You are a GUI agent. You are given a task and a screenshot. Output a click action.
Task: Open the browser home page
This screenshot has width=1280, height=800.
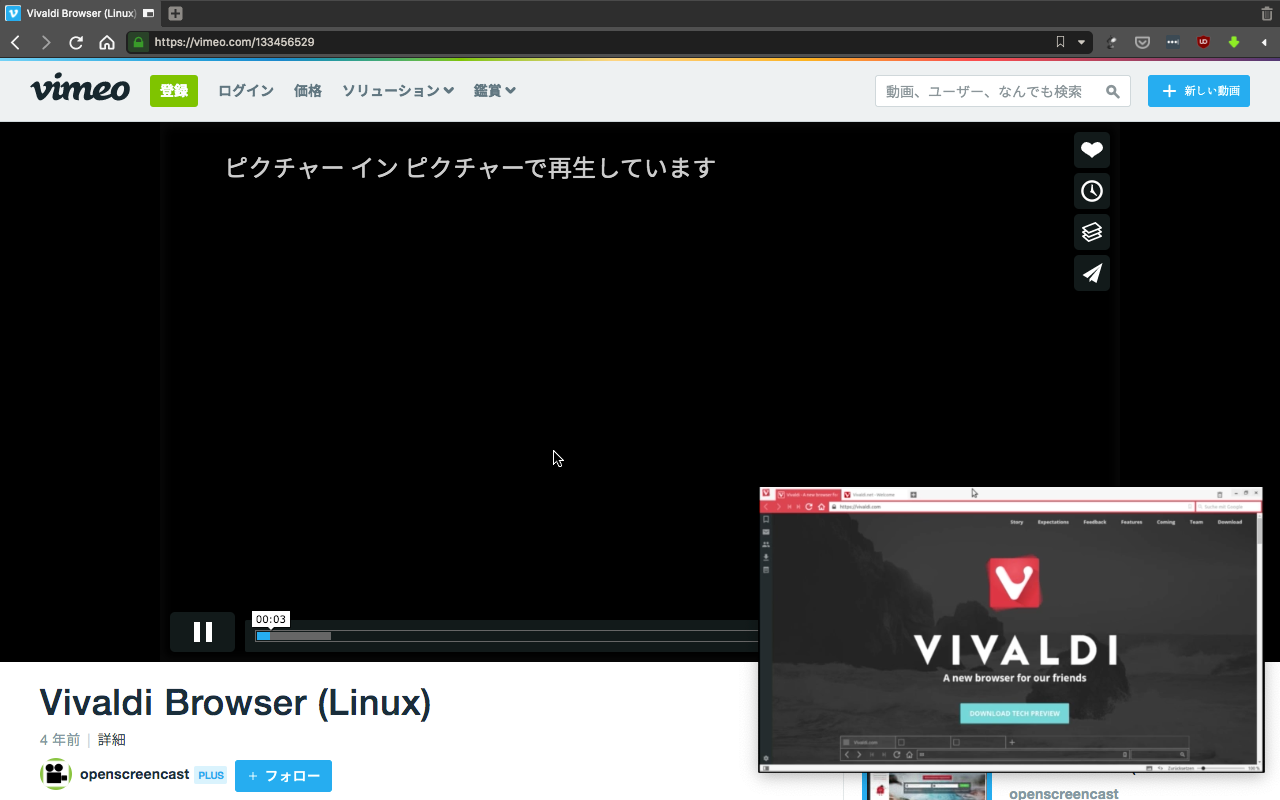pos(107,43)
